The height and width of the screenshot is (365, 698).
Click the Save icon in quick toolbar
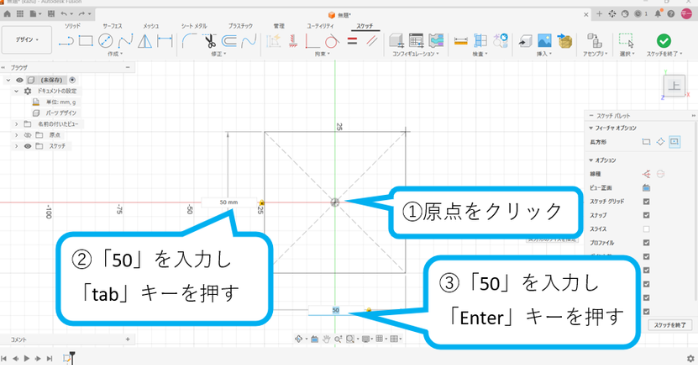coord(51,14)
